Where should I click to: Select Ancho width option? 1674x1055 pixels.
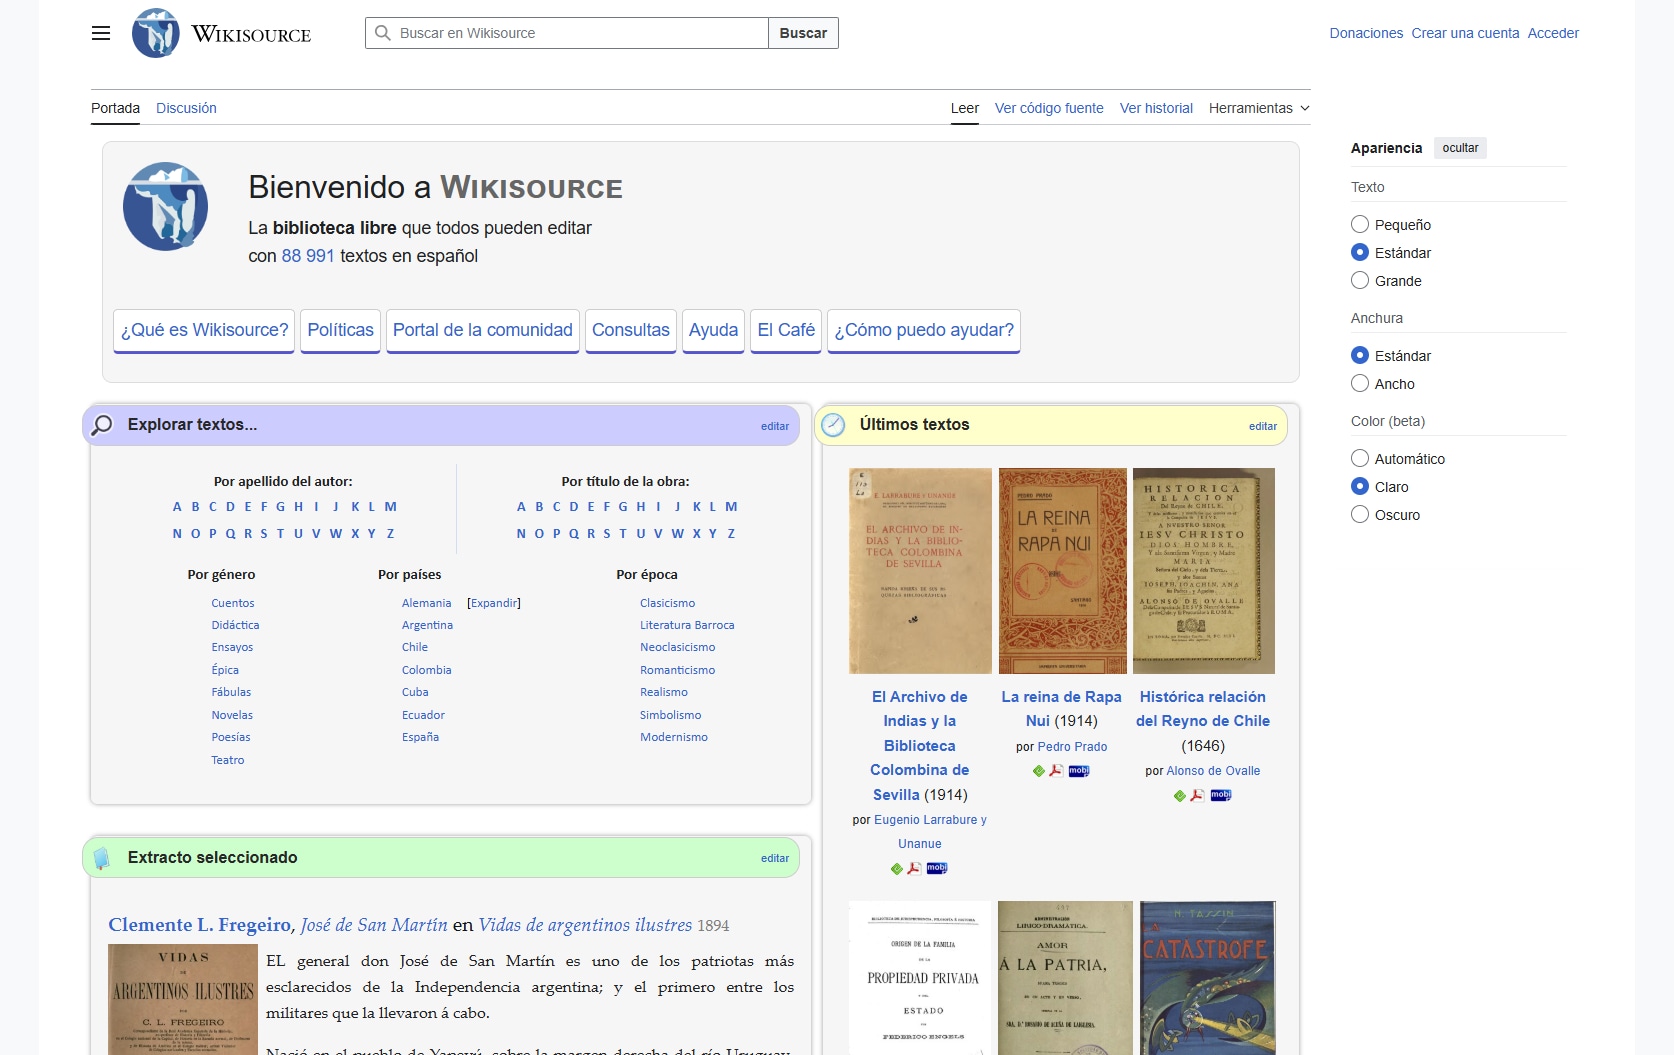click(x=1360, y=383)
